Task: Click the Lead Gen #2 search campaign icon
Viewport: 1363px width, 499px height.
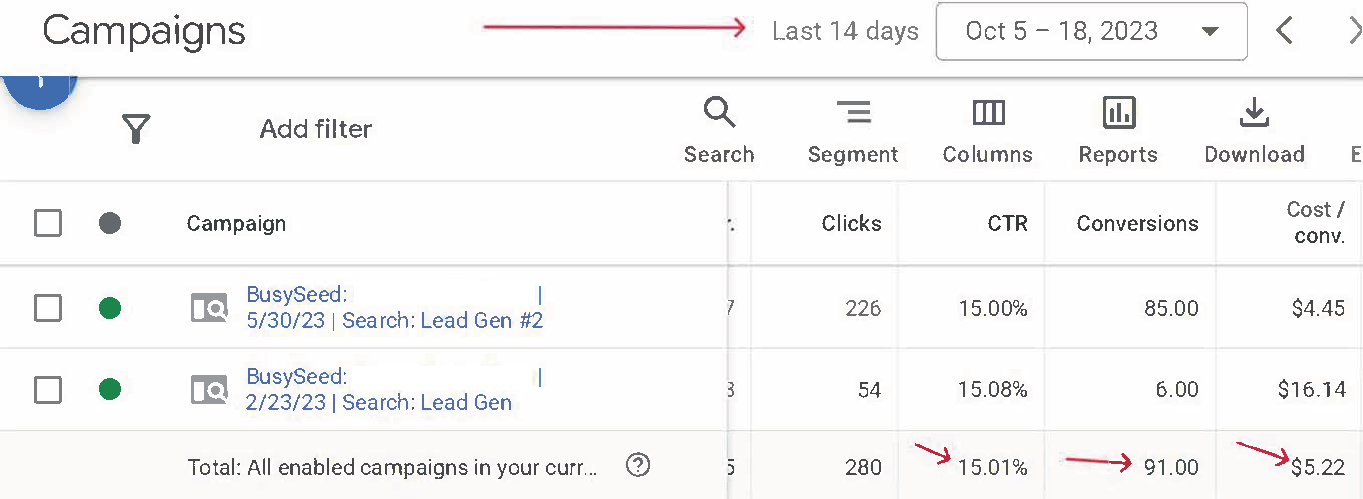Action: pyautogui.click(x=209, y=308)
